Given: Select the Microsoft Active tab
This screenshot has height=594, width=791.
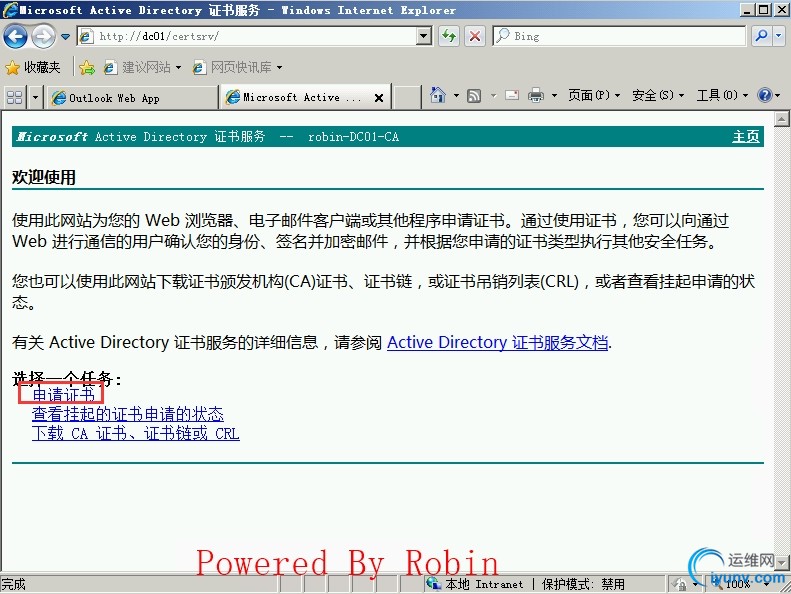Looking at the screenshot, I should point(298,97).
